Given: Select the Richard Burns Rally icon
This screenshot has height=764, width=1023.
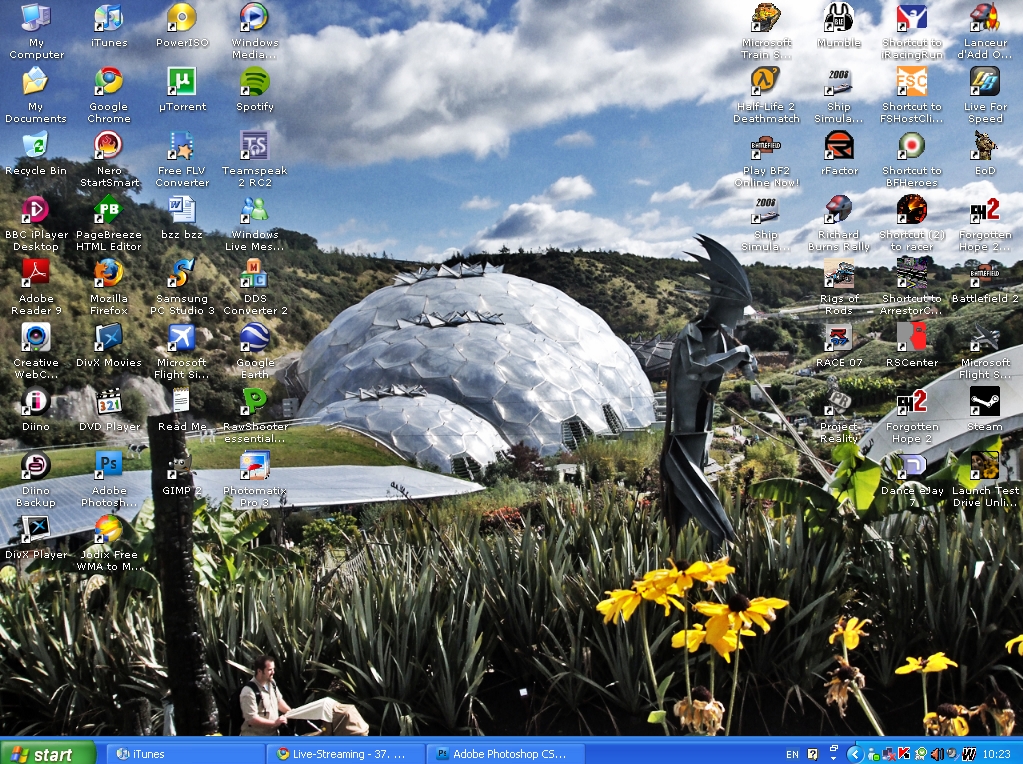Looking at the screenshot, I should pyautogui.click(x=839, y=210).
